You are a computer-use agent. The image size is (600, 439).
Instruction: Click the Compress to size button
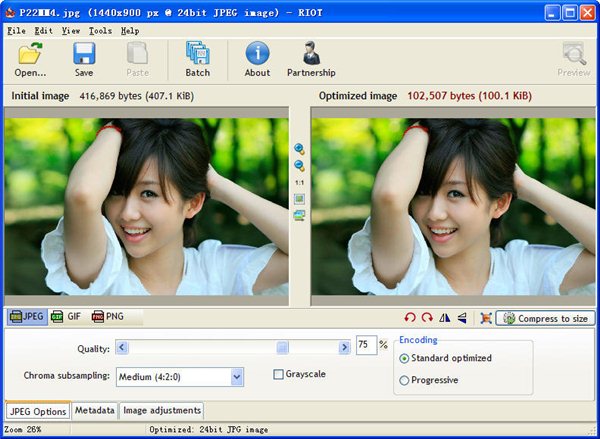coord(545,318)
